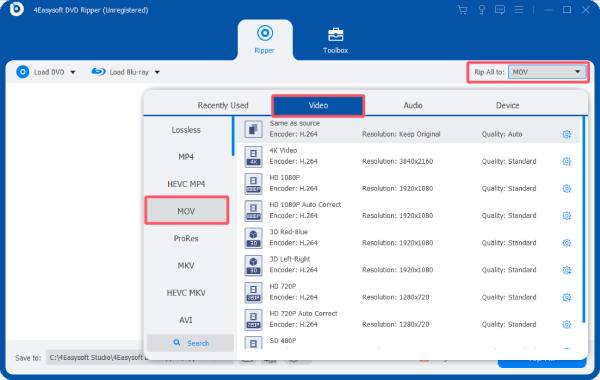Click the 3D Left-Right preset icon
This screenshot has width=600, height=380.
253,265
